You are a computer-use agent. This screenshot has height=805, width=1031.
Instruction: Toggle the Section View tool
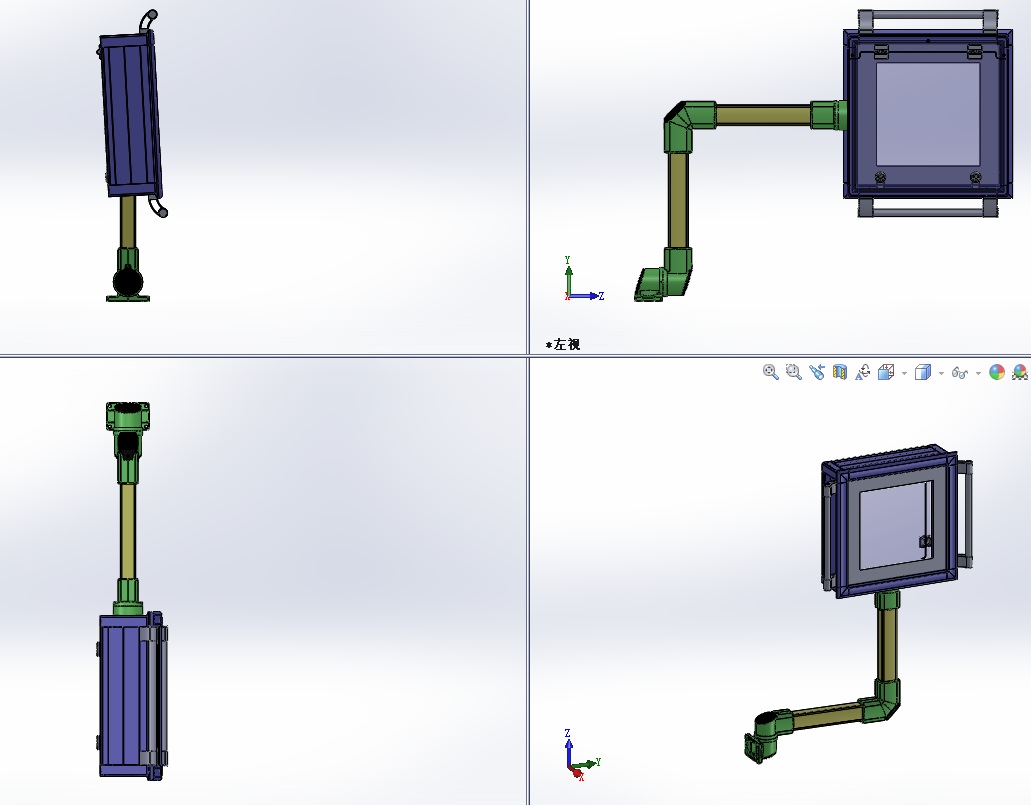pos(840,372)
